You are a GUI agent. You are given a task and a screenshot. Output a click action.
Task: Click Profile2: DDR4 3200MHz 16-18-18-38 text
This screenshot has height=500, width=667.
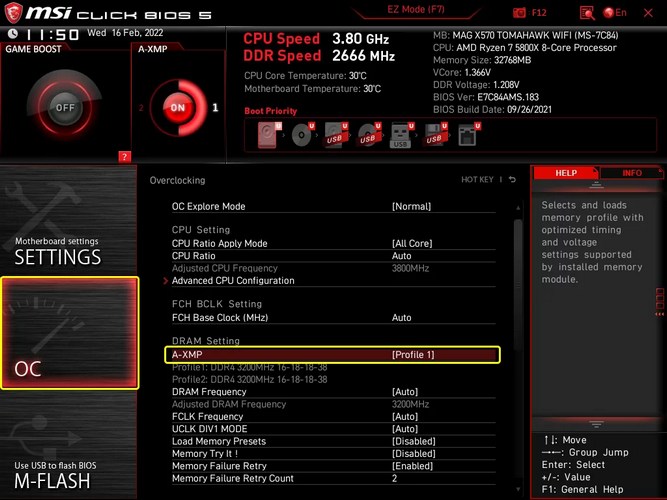click(250, 379)
